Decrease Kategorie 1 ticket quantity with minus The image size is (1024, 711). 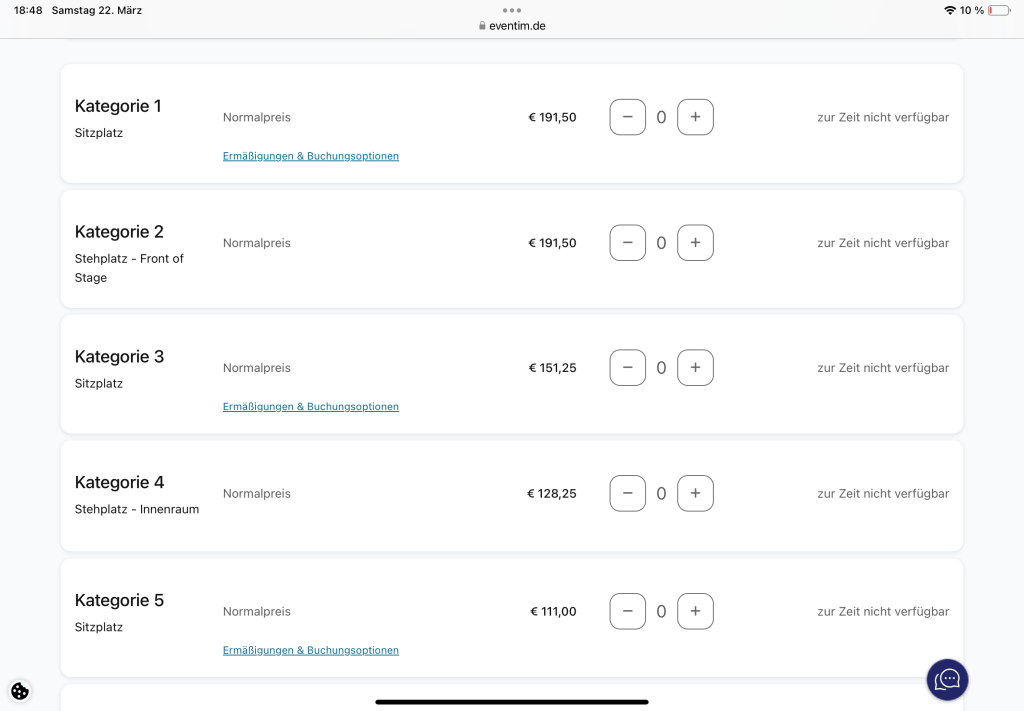coord(627,117)
